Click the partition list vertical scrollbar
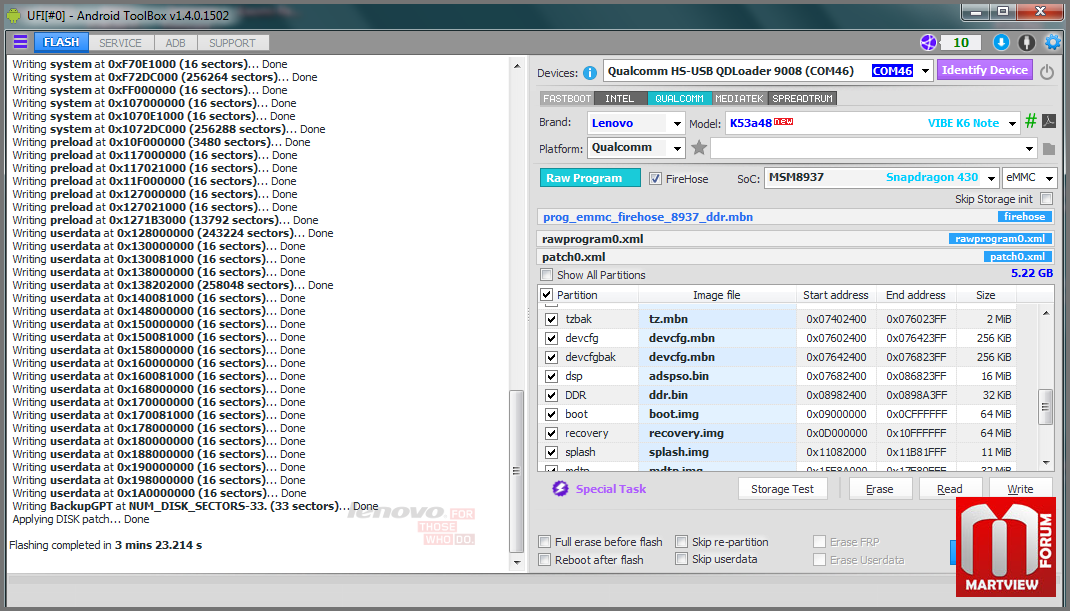 tap(1046, 406)
